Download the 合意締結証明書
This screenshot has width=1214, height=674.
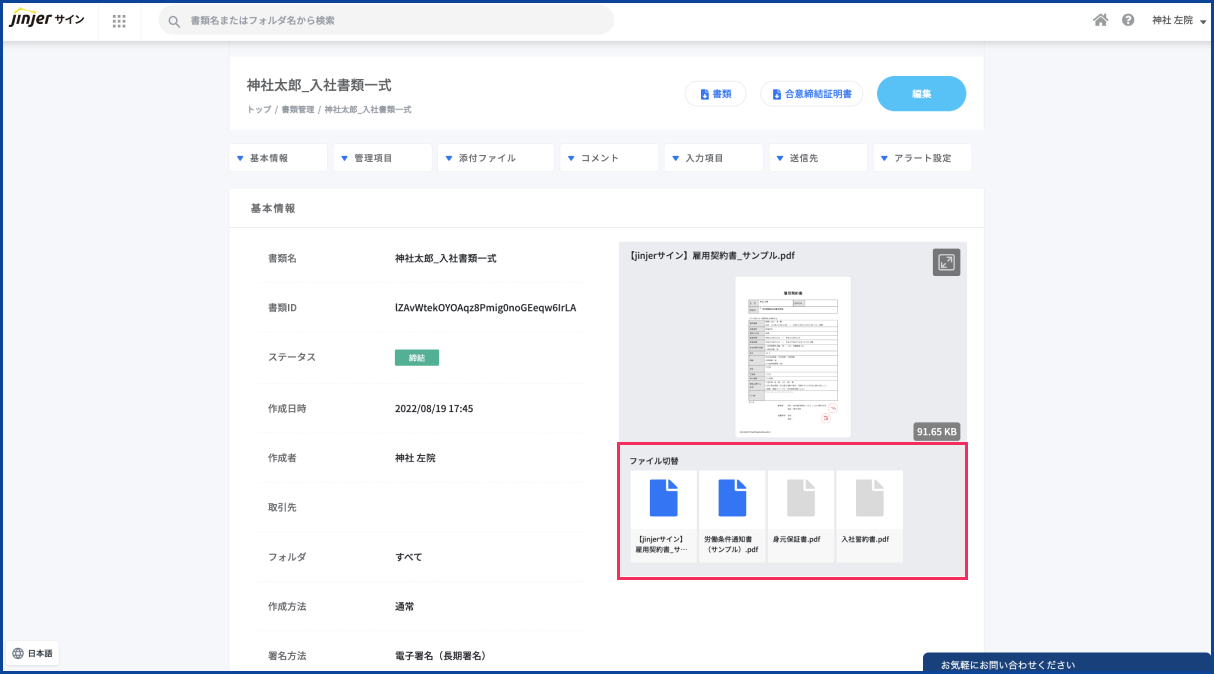[x=811, y=94]
